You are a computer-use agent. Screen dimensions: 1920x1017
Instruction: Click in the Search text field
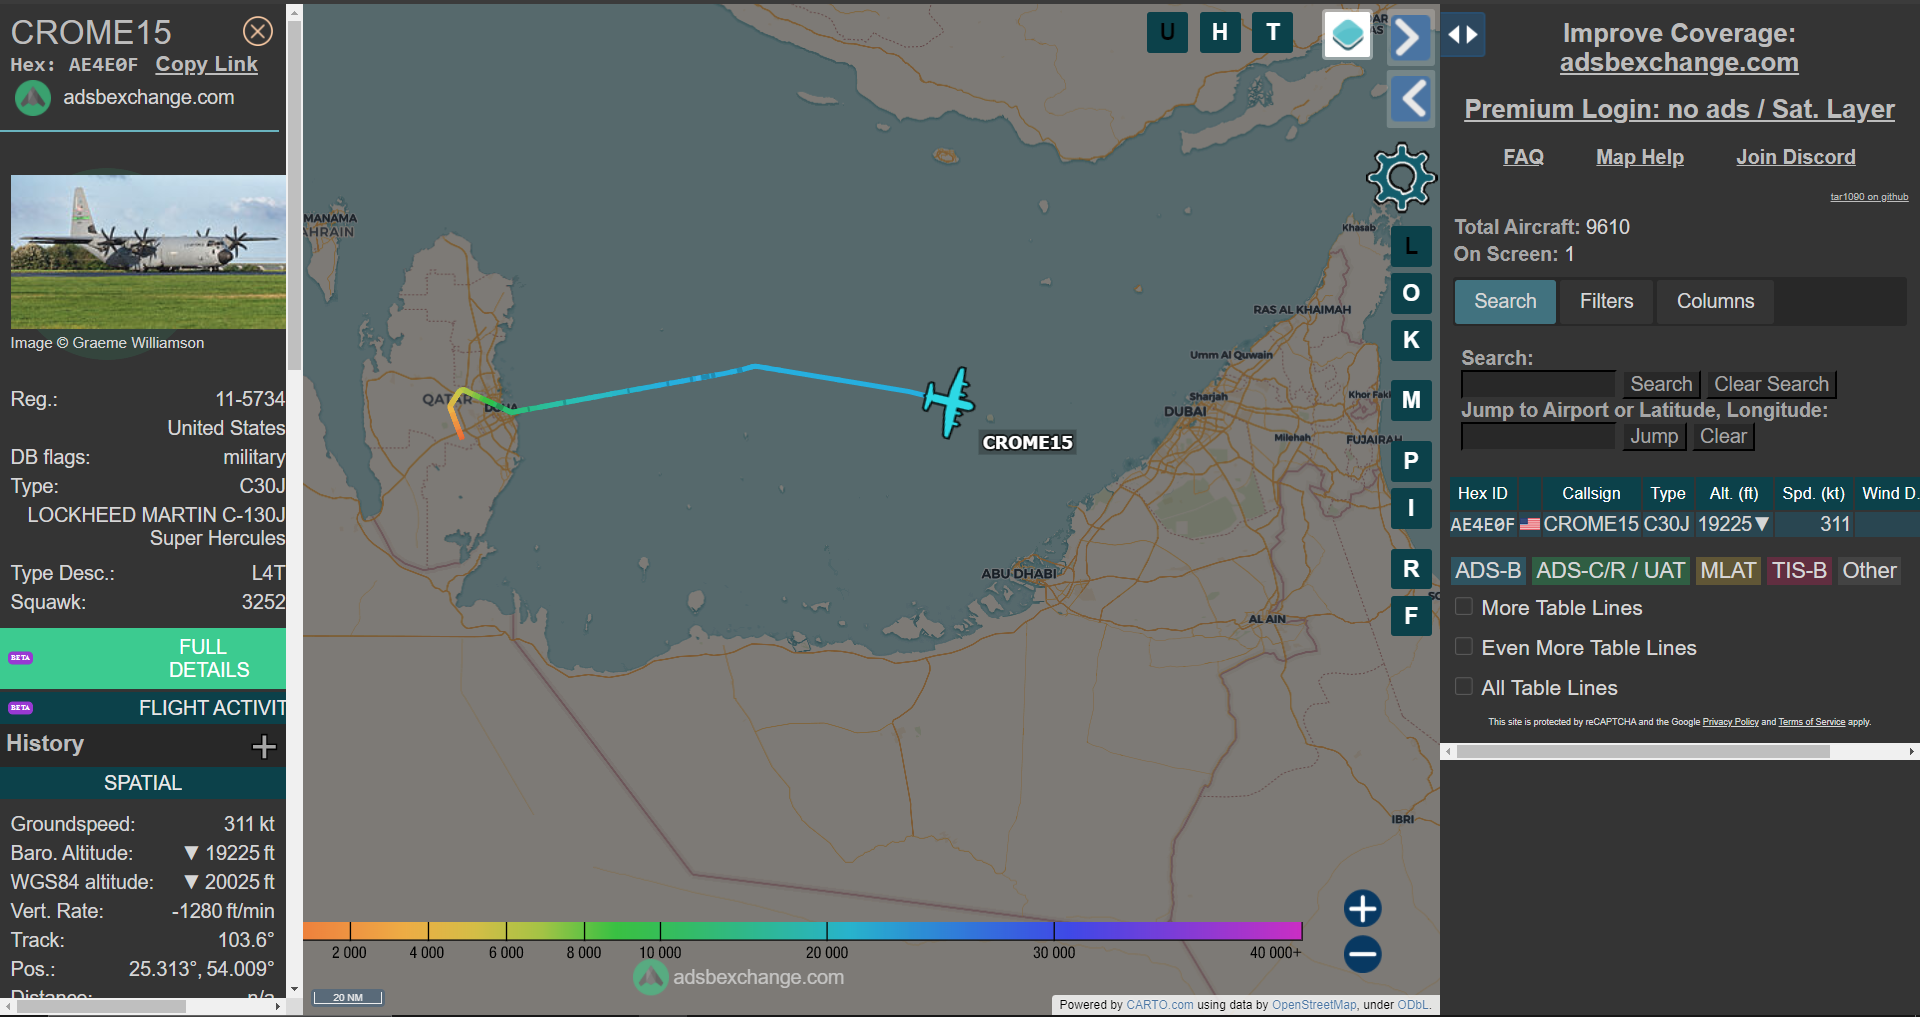[1538, 384]
